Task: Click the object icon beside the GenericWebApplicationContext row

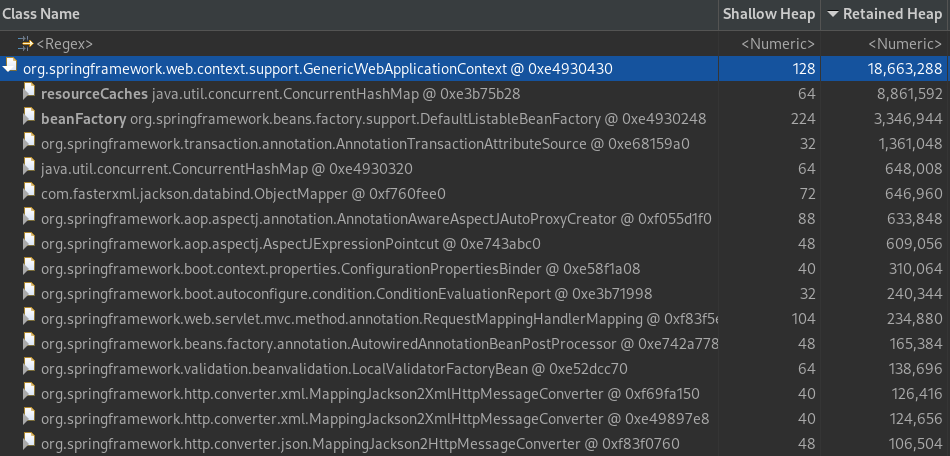Action: pos(10,66)
